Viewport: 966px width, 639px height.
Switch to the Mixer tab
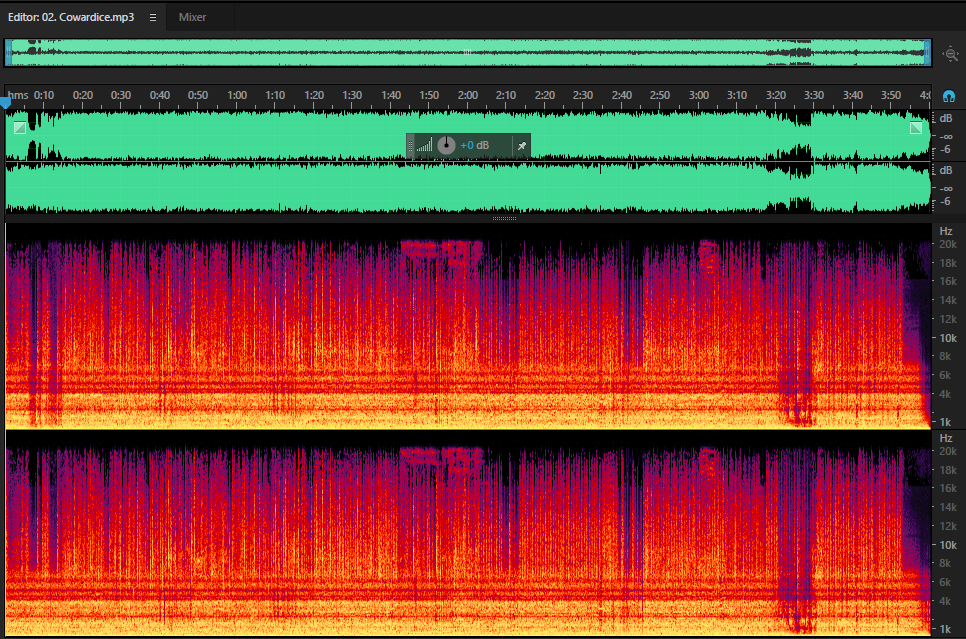pyautogui.click(x=192, y=17)
